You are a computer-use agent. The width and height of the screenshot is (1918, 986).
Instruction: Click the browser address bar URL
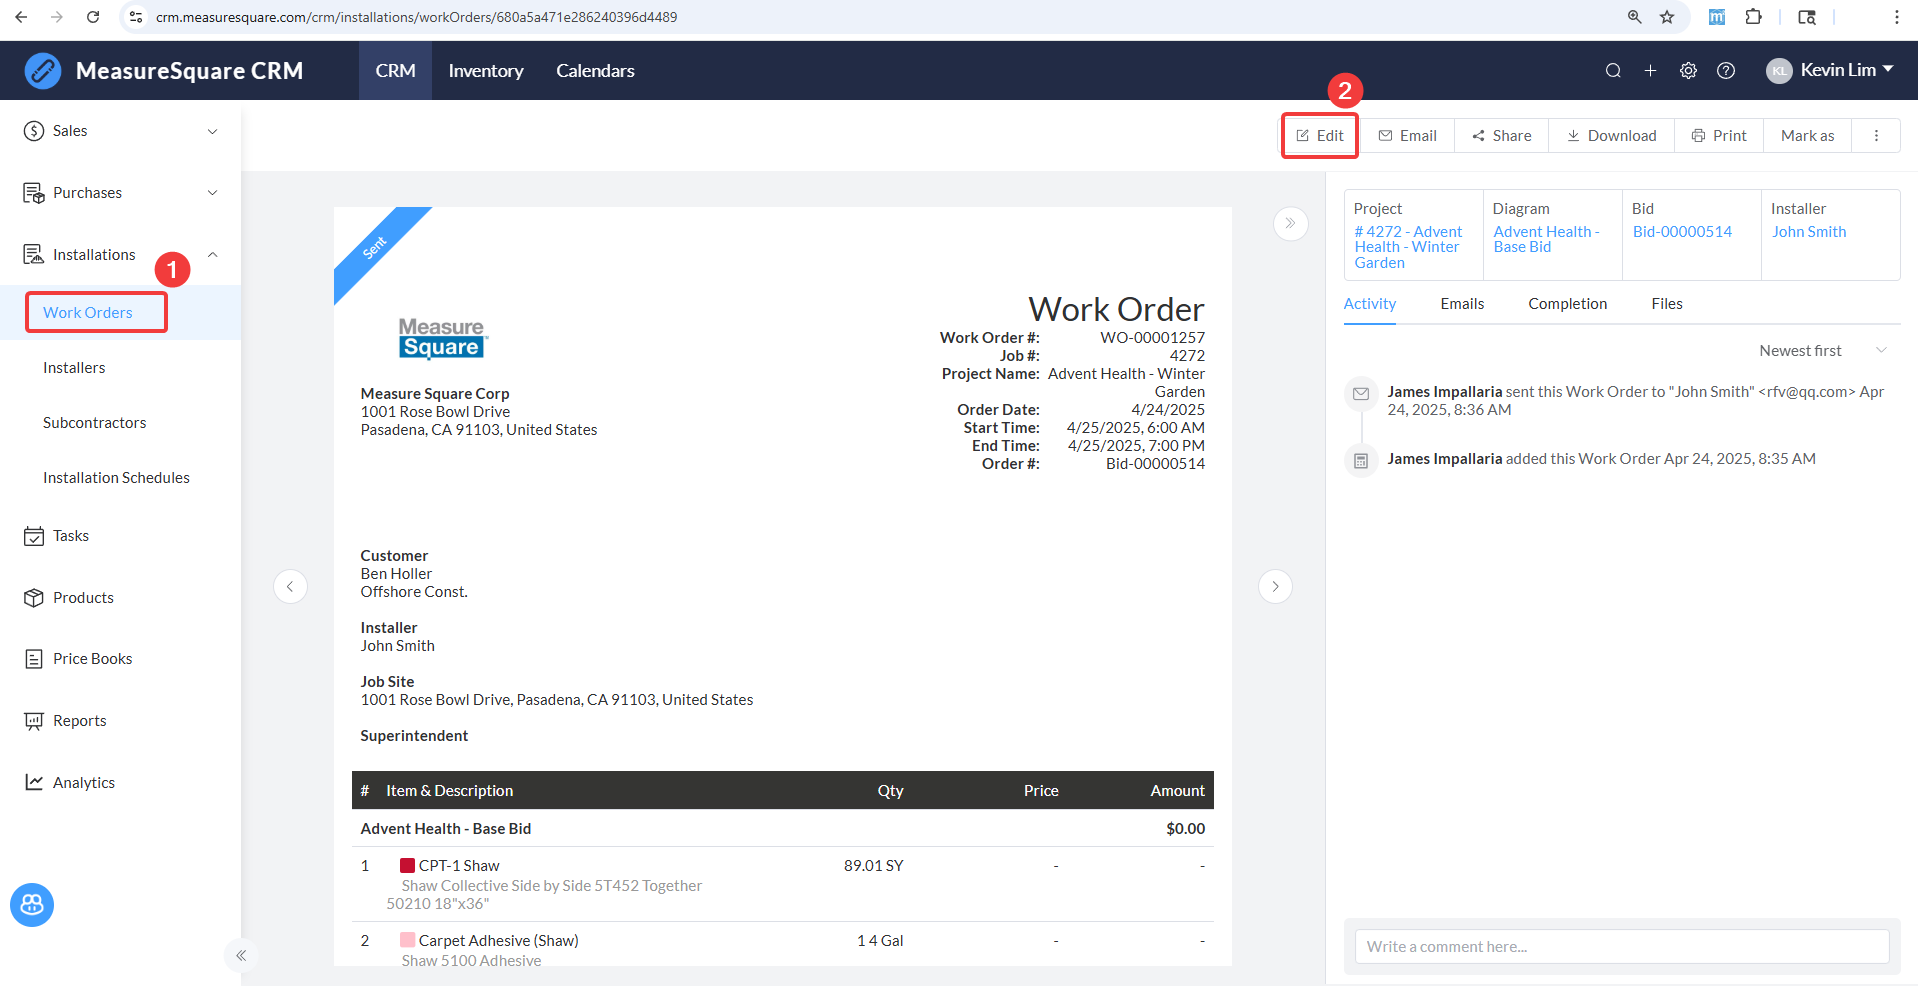[416, 17]
